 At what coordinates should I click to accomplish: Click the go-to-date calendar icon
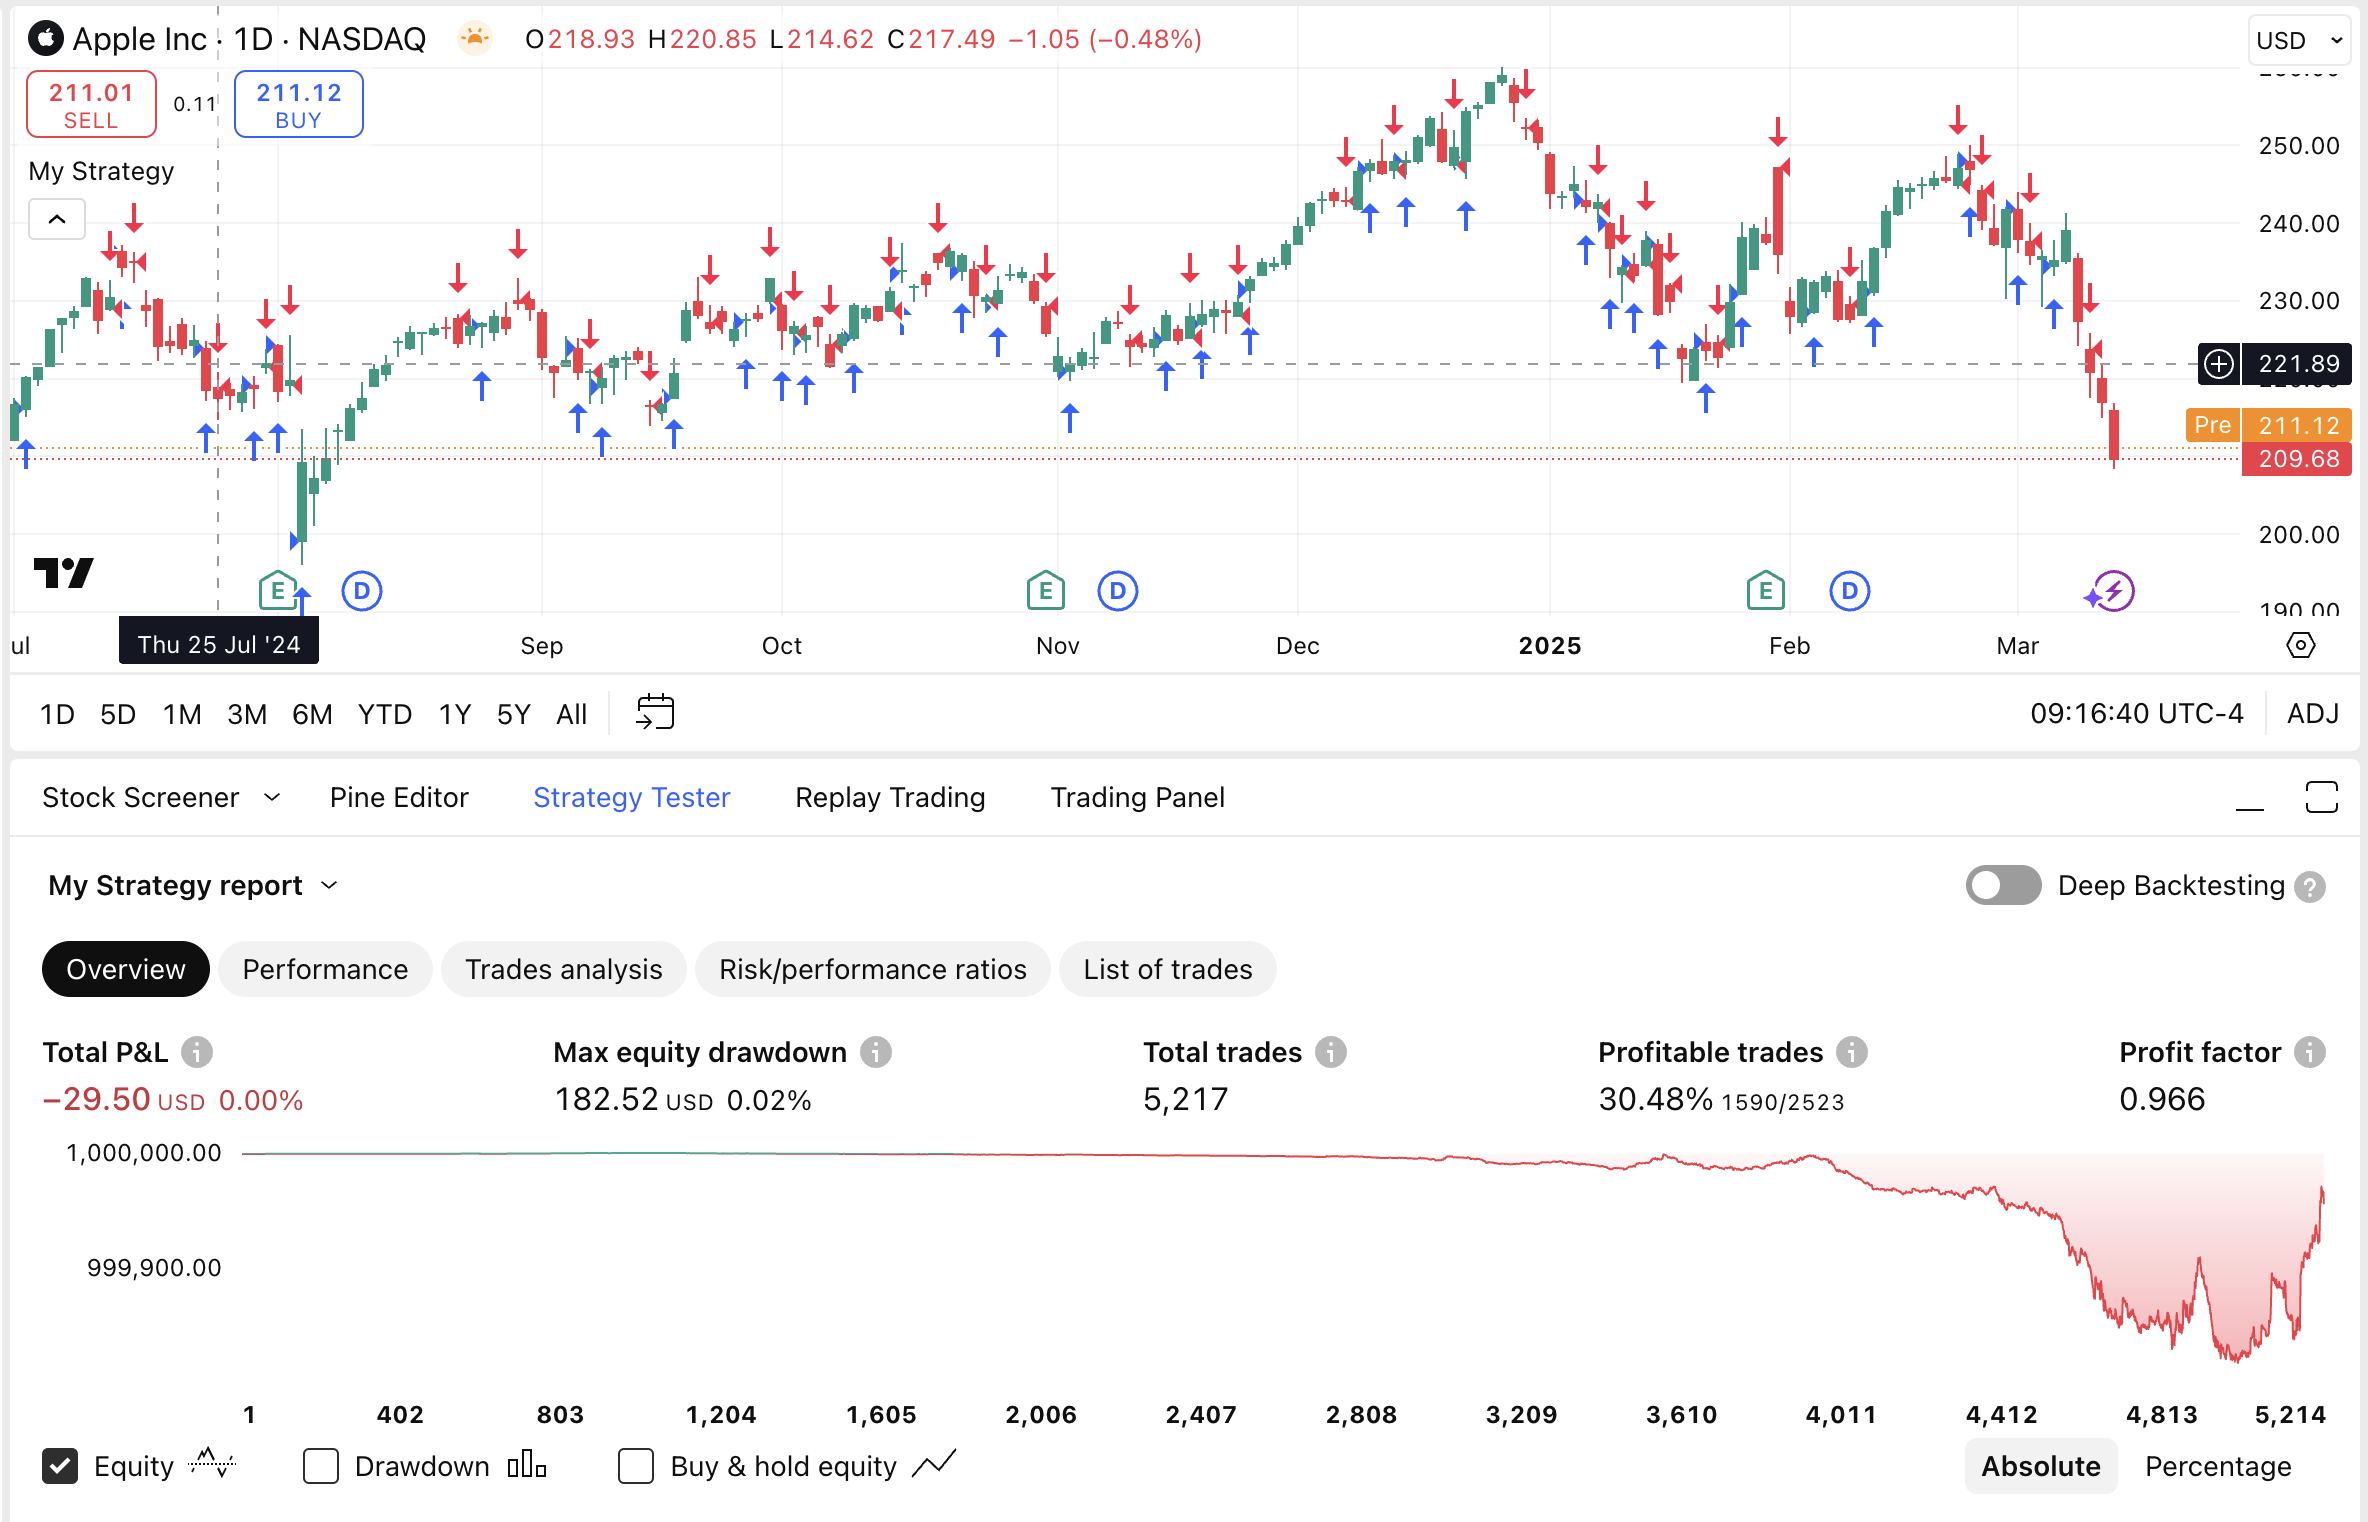coord(655,713)
